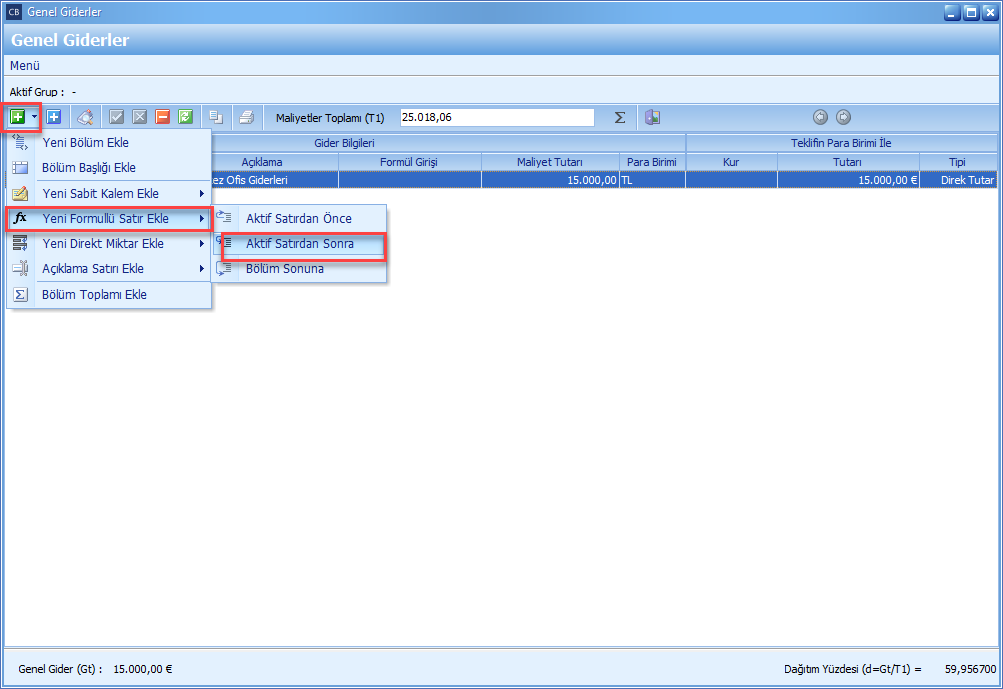Click the orange minus delete icon
Screen dimensions: 1003x689
(x=162, y=117)
